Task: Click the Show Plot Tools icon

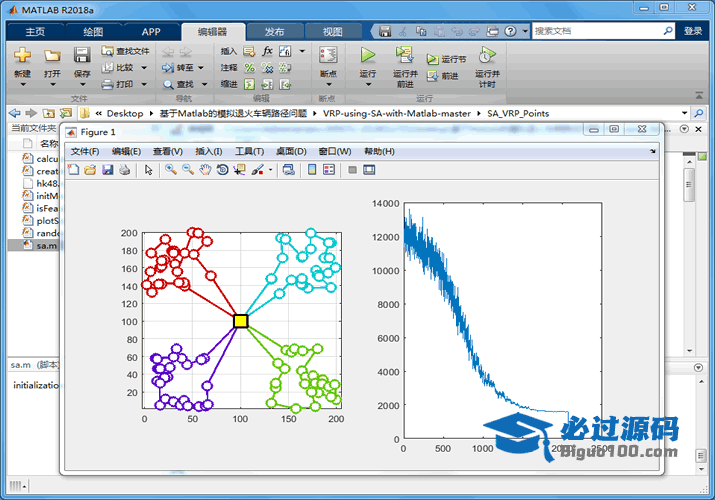Action: point(369,170)
